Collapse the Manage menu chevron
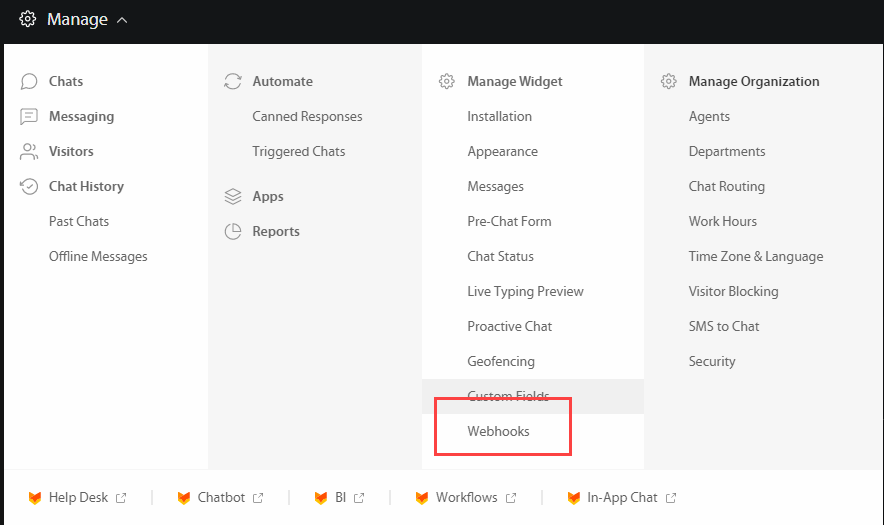Image resolution: width=884 pixels, height=525 pixels. [122, 20]
